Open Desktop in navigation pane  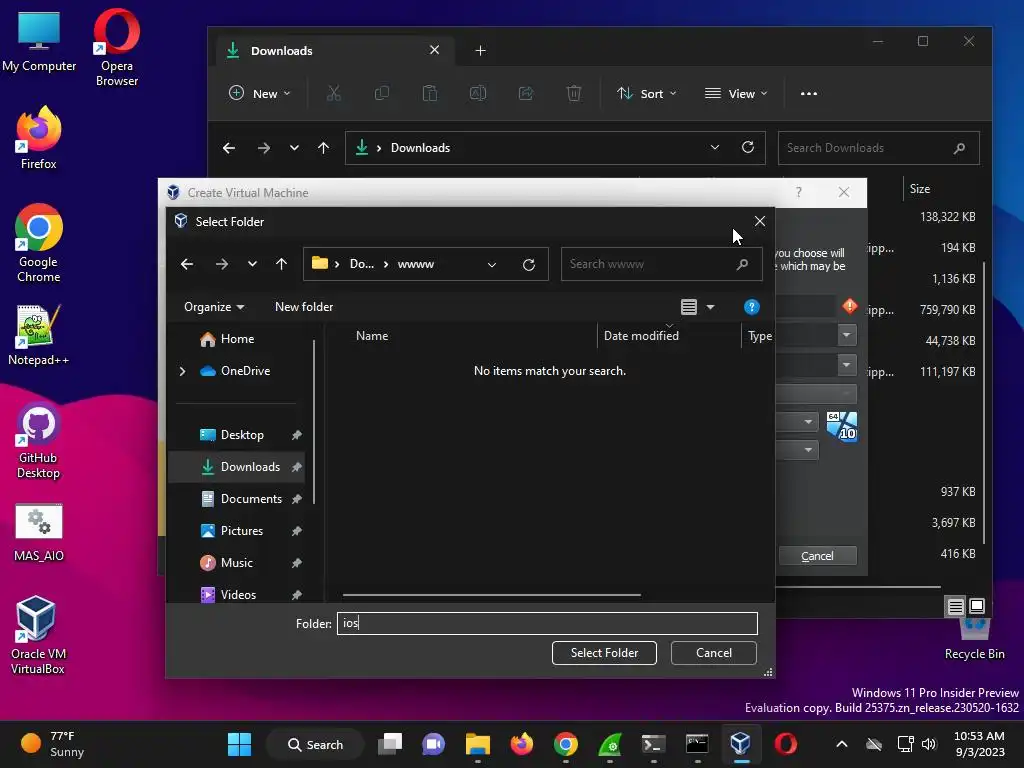point(236,435)
